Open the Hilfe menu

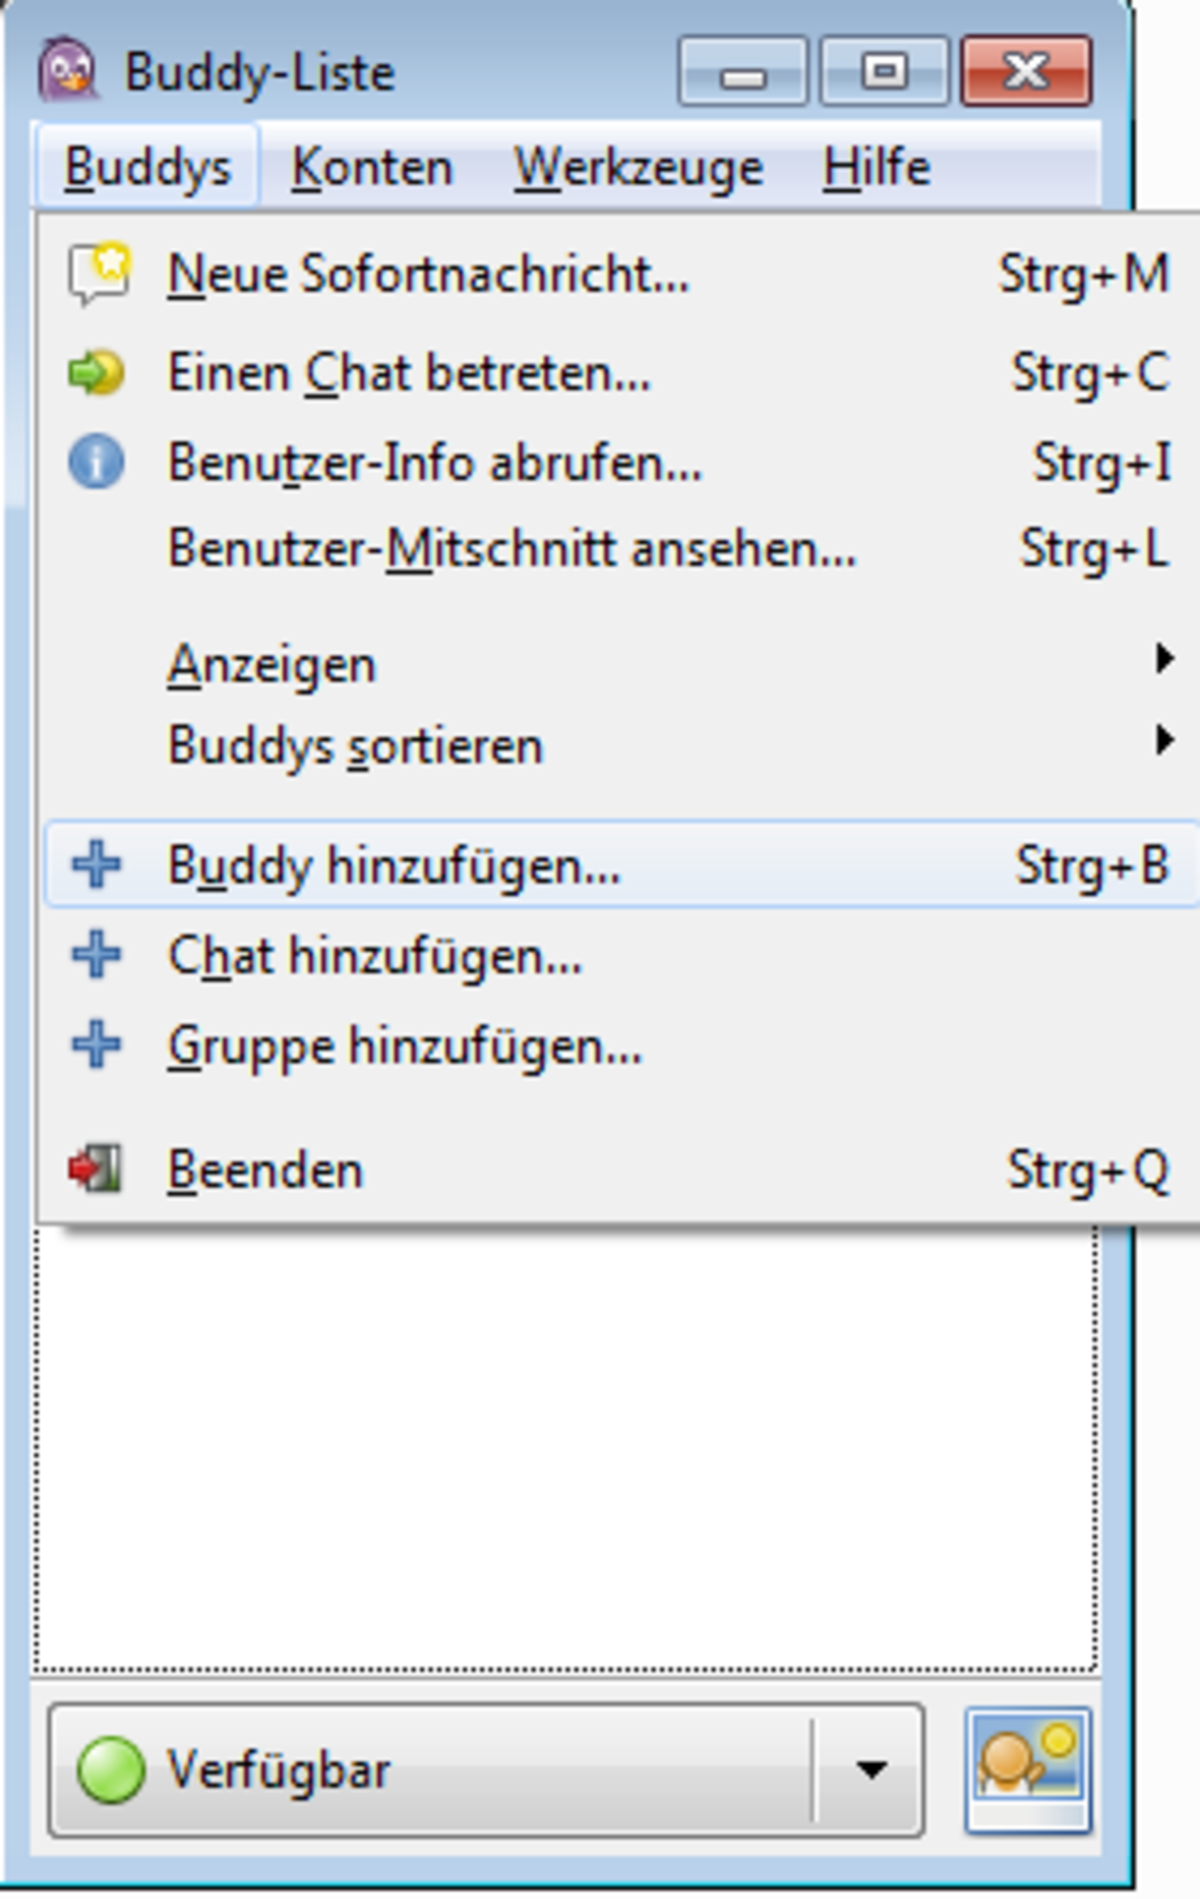point(876,167)
